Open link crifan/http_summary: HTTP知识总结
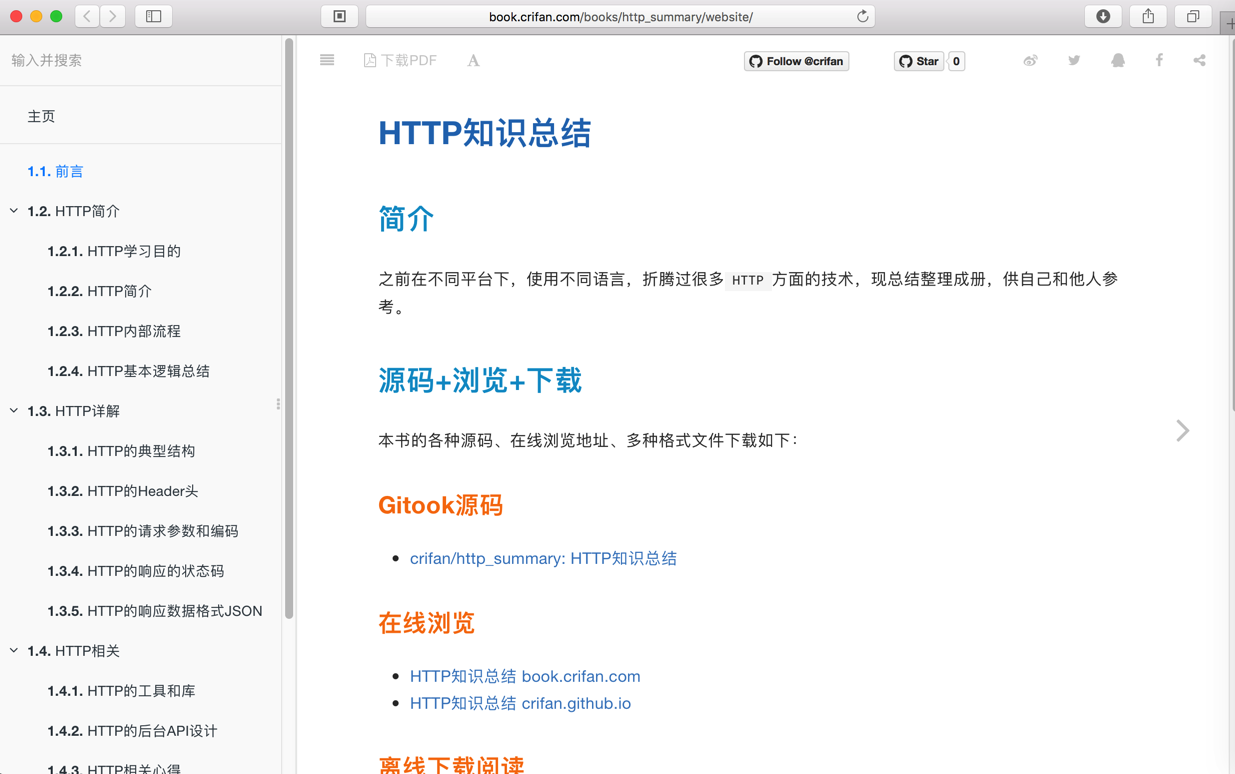 point(543,558)
